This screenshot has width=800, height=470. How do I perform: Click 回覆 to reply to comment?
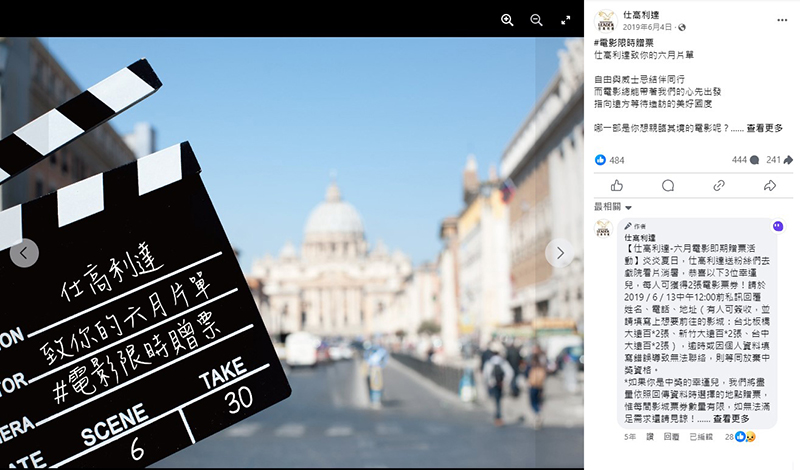pos(671,437)
